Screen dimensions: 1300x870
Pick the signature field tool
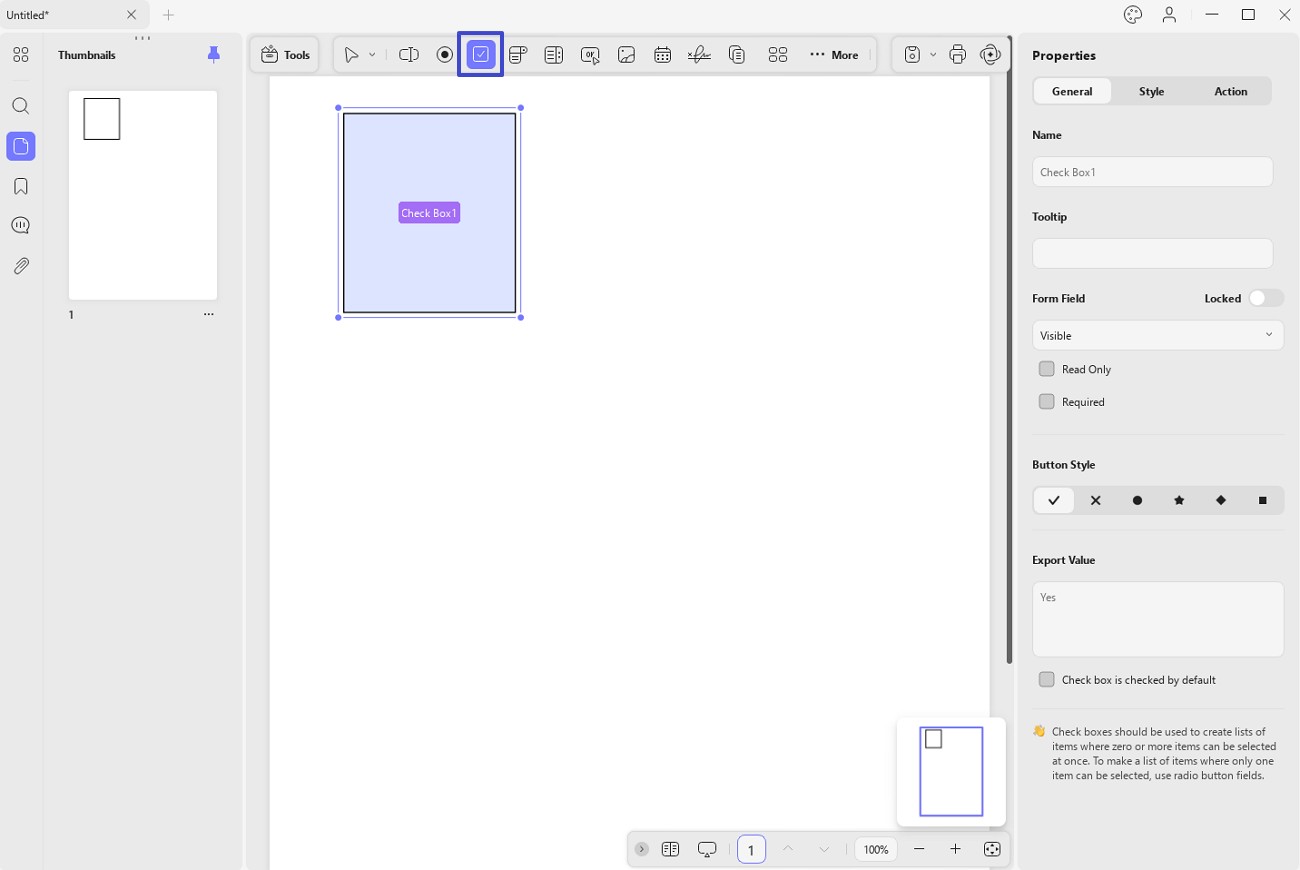click(699, 55)
